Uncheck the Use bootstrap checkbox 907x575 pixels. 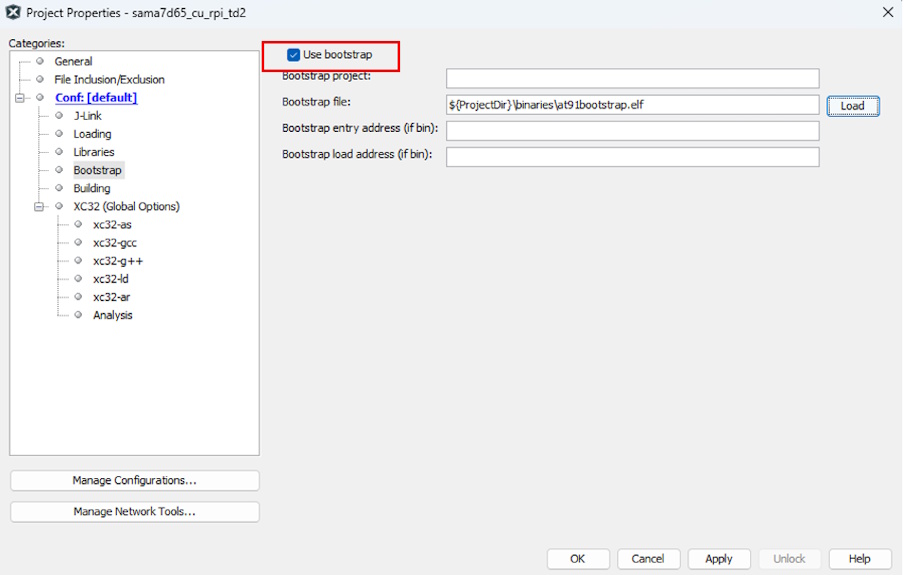click(293, 55)
